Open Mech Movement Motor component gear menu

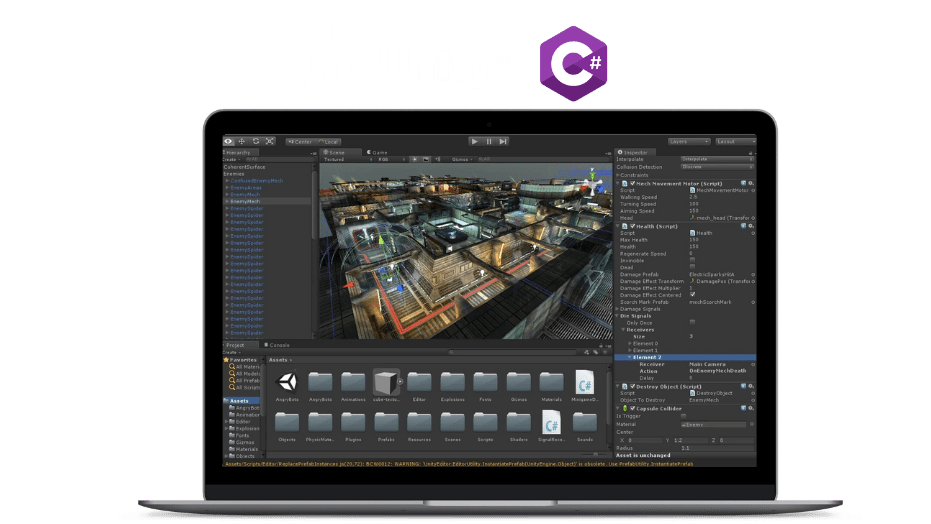[751, 183]
